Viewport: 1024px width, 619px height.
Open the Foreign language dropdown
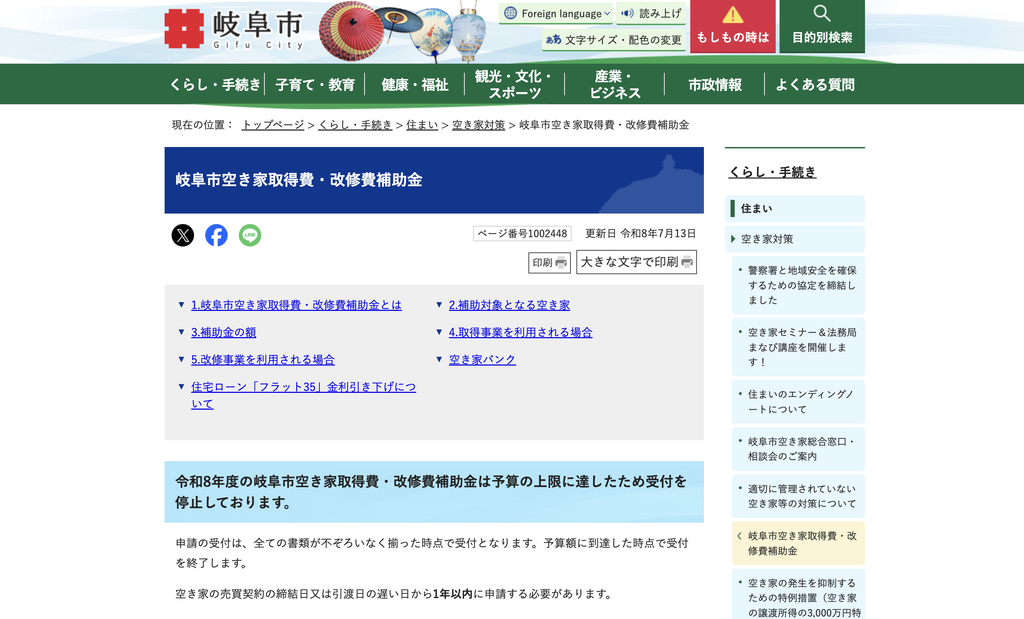(x=556, y=13)
